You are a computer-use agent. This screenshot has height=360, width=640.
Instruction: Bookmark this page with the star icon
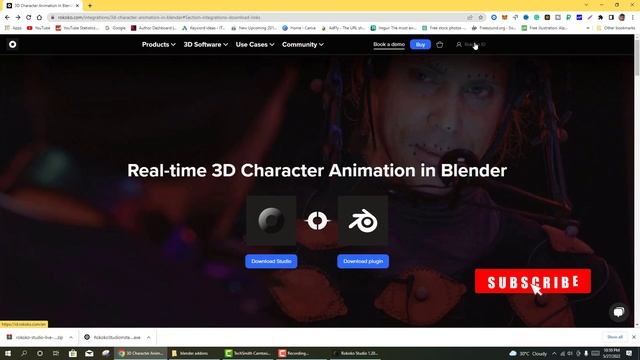click(x=481, y=18)
